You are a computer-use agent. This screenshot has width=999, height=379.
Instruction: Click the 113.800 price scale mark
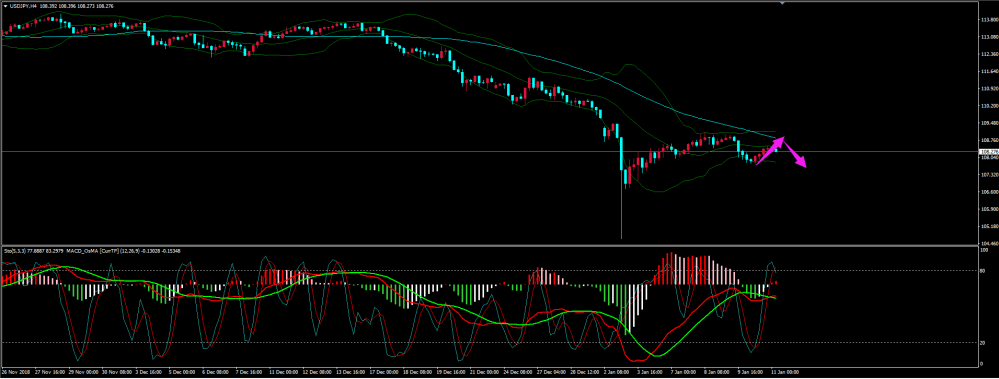coord(988,20)
